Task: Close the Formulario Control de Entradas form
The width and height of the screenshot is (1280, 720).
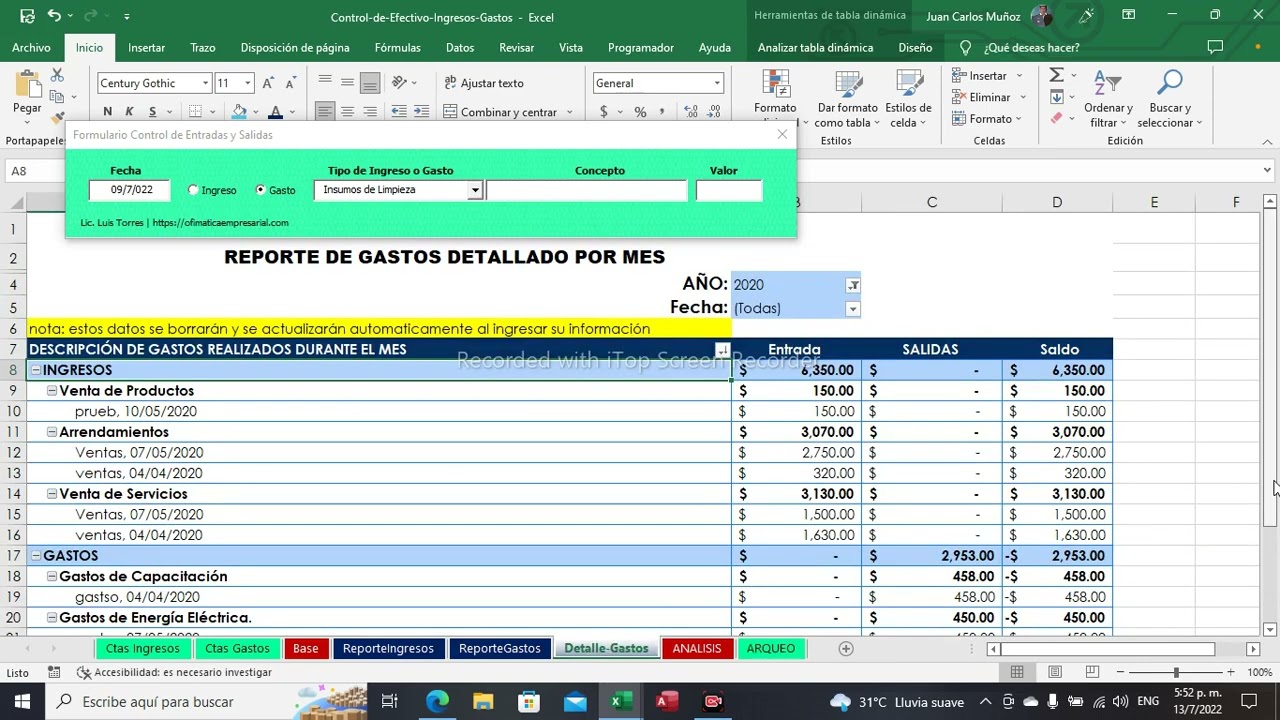Action: click(x=782, y=134)
